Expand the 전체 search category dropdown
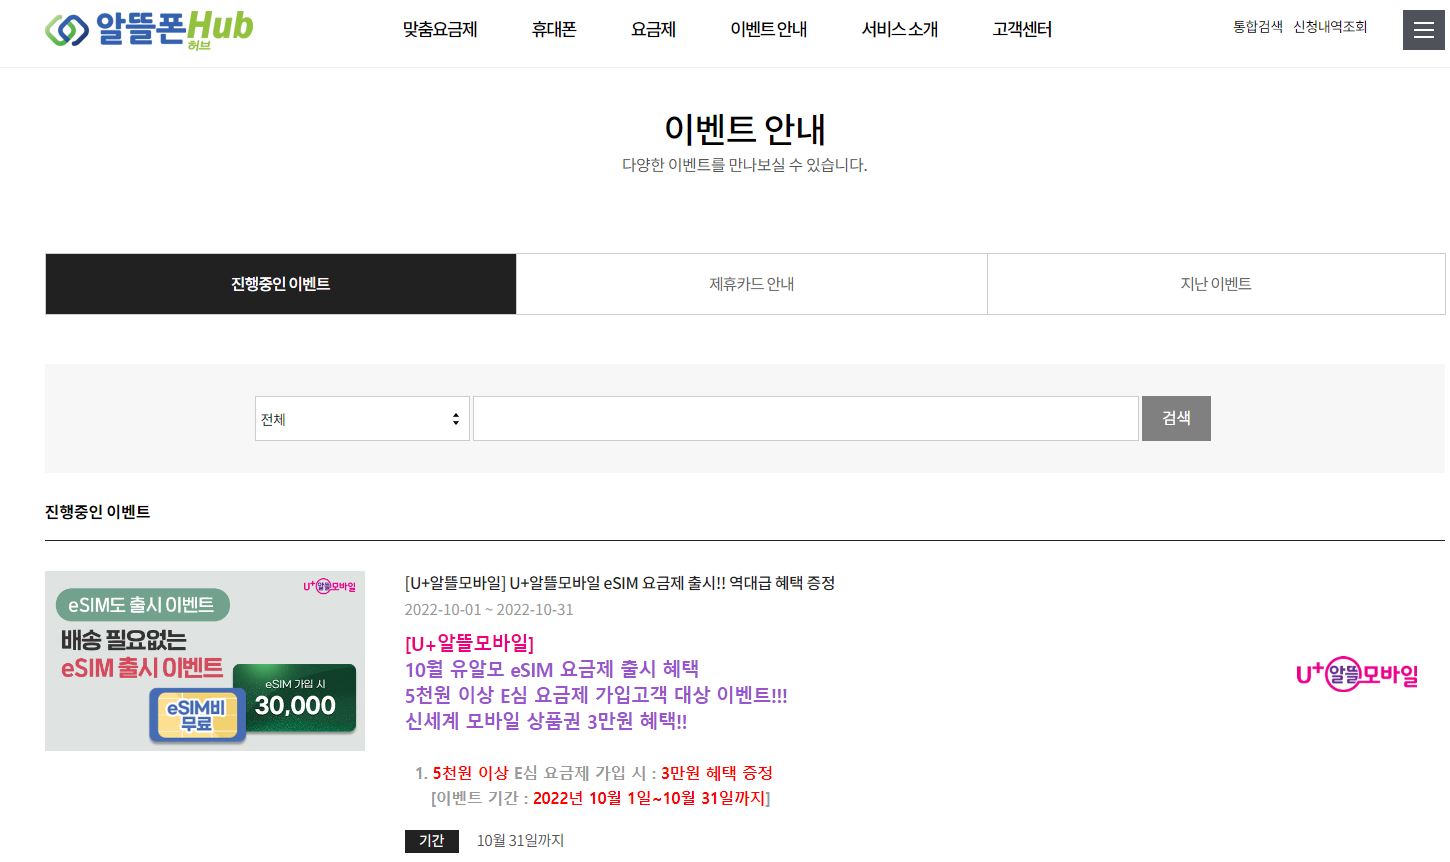The image size is (1450, 862). [x=362, y=419]
